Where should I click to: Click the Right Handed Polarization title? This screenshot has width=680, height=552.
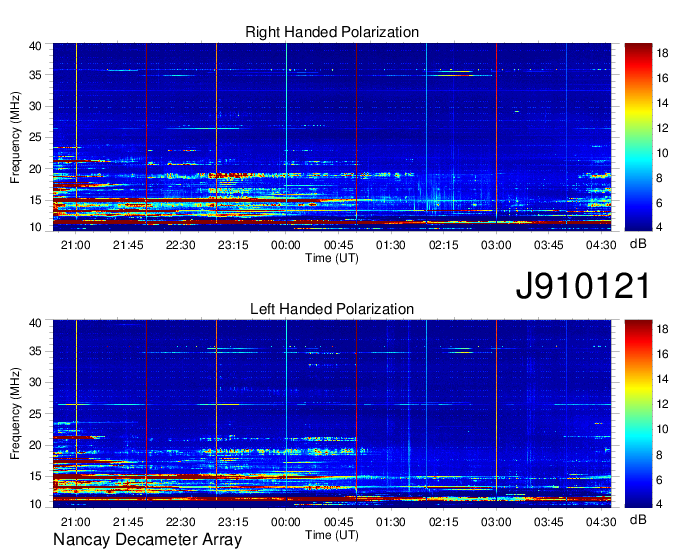pos(332,32)
